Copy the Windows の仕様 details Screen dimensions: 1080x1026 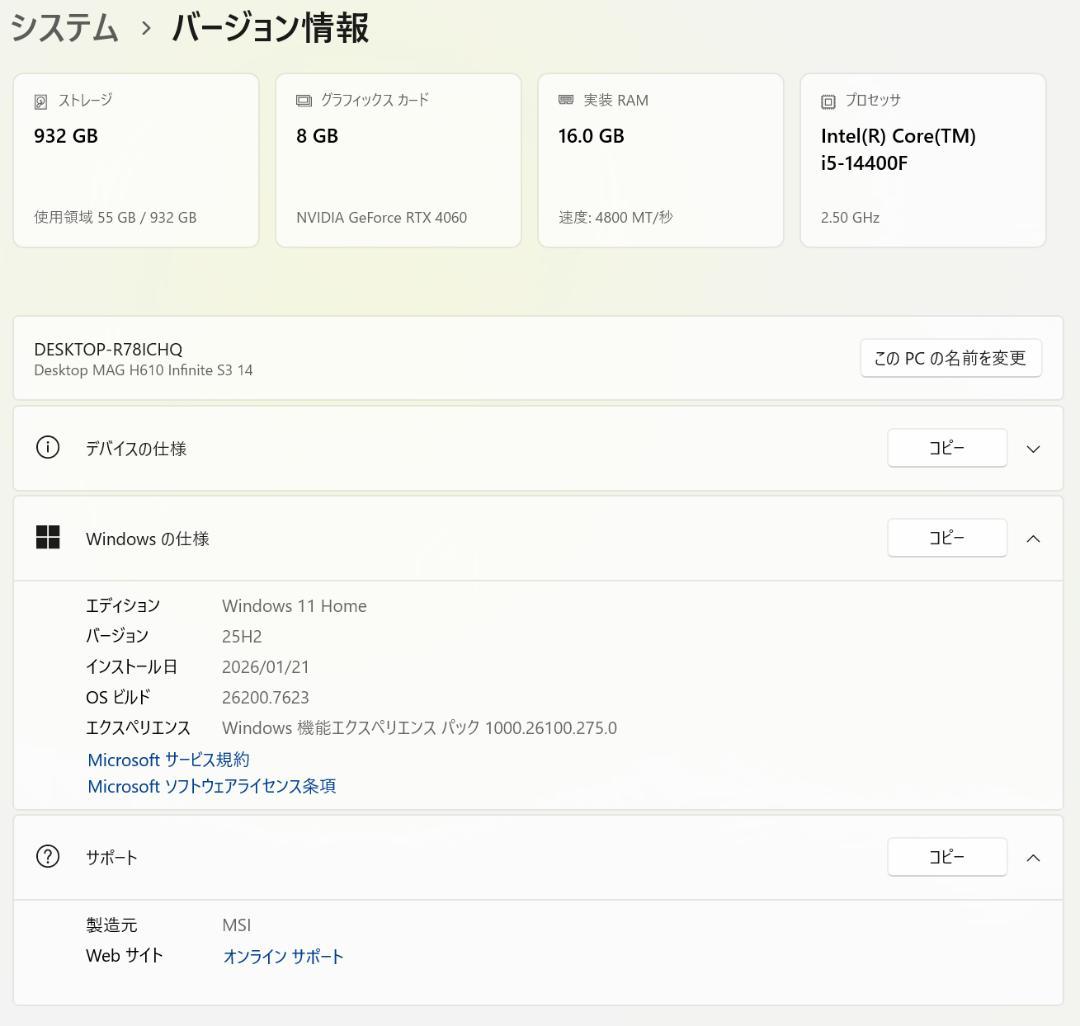(x=946, y=537)
